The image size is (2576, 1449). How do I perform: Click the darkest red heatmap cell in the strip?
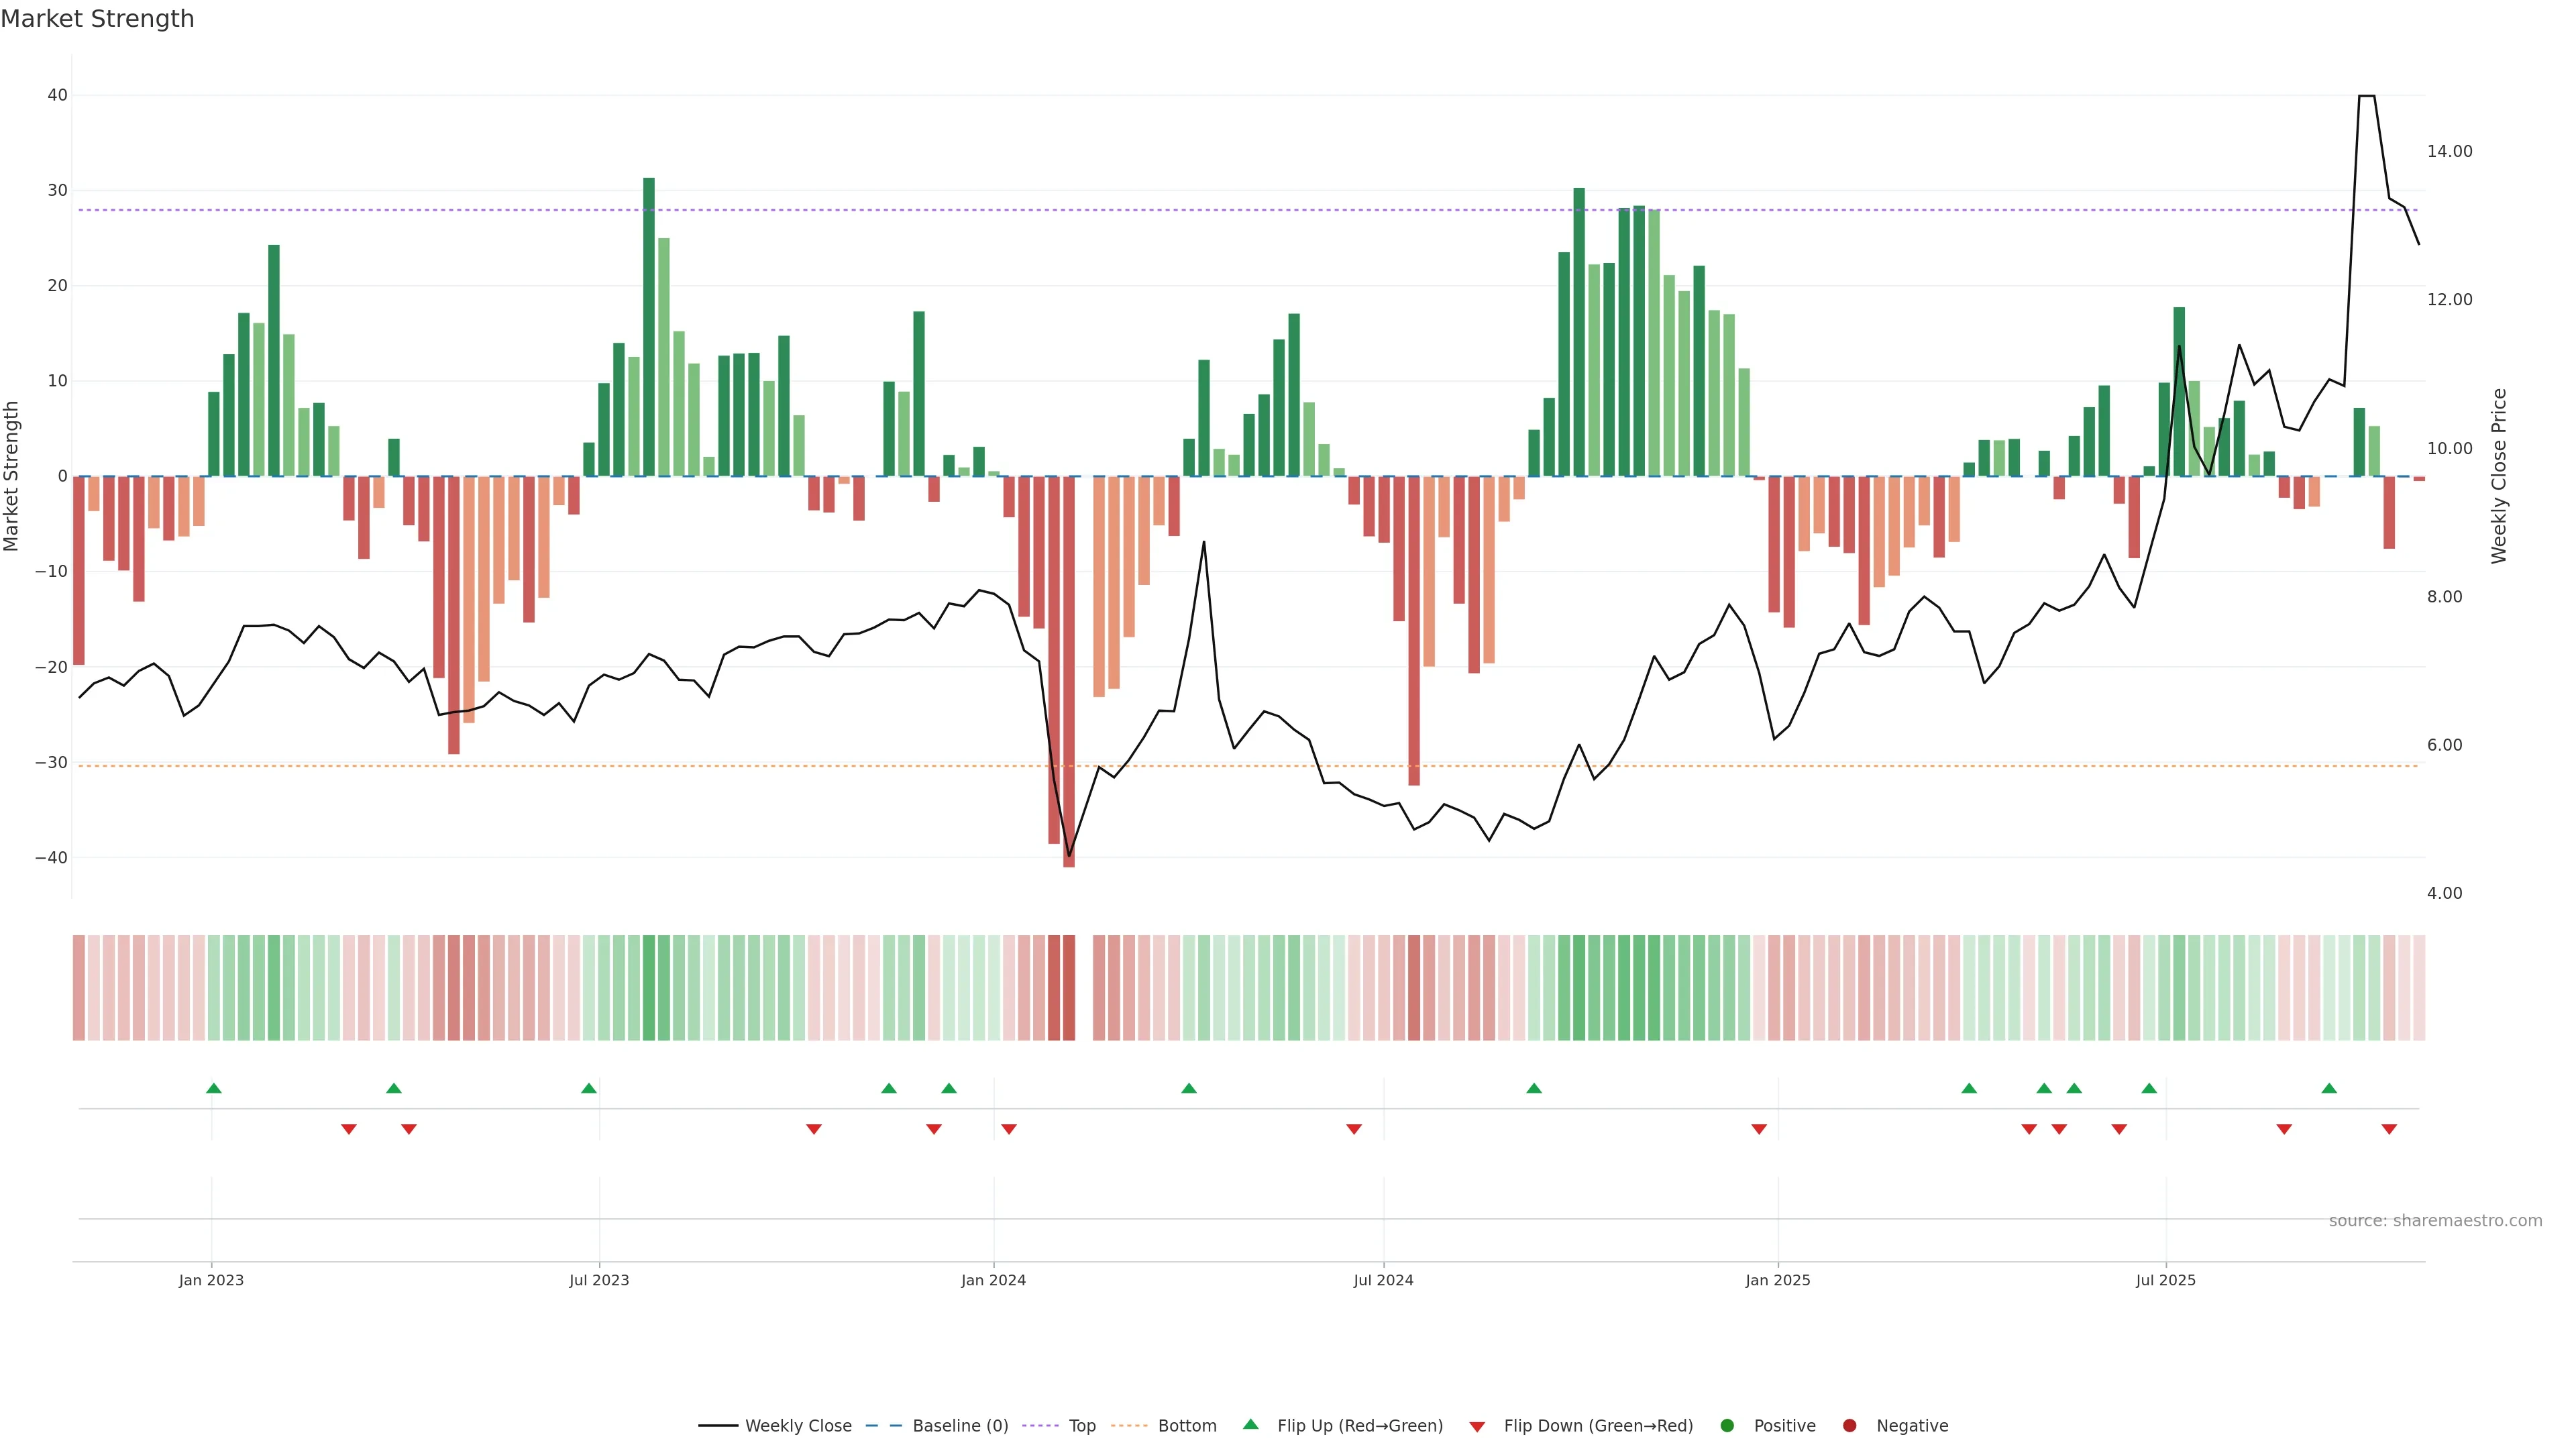1069,988
